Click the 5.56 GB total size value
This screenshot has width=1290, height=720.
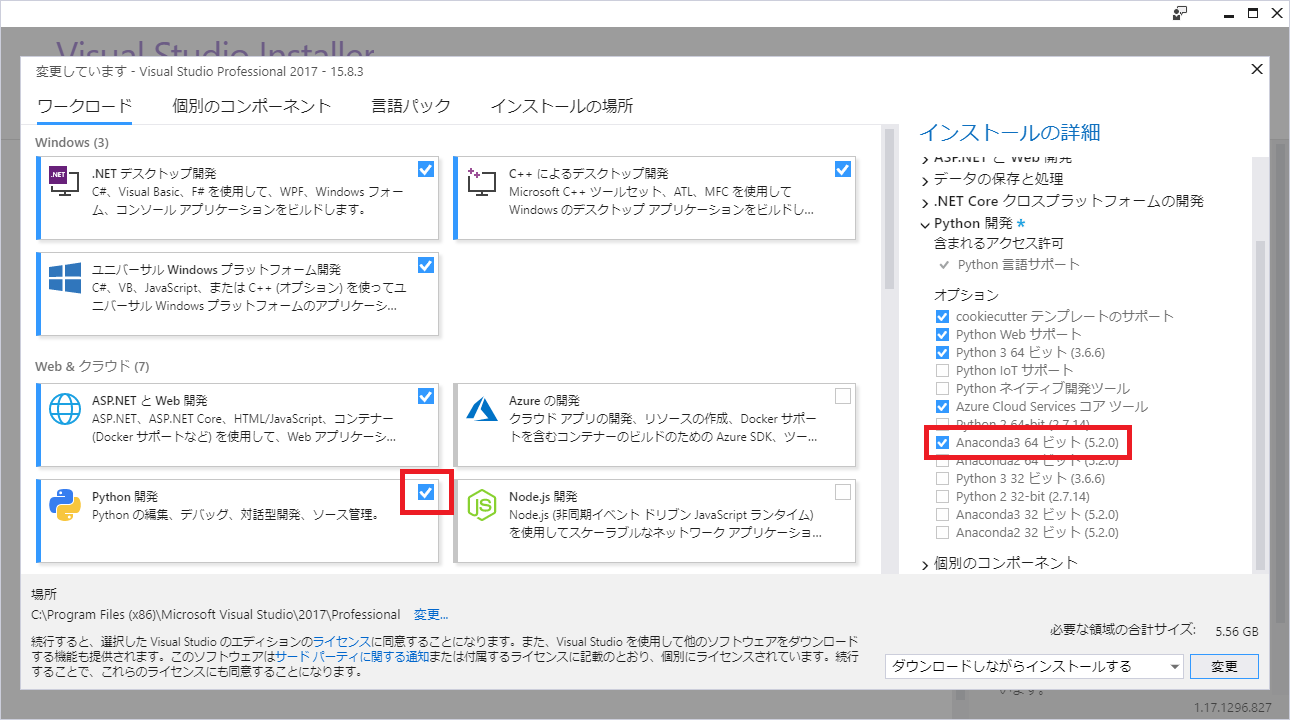(1236, 632)
